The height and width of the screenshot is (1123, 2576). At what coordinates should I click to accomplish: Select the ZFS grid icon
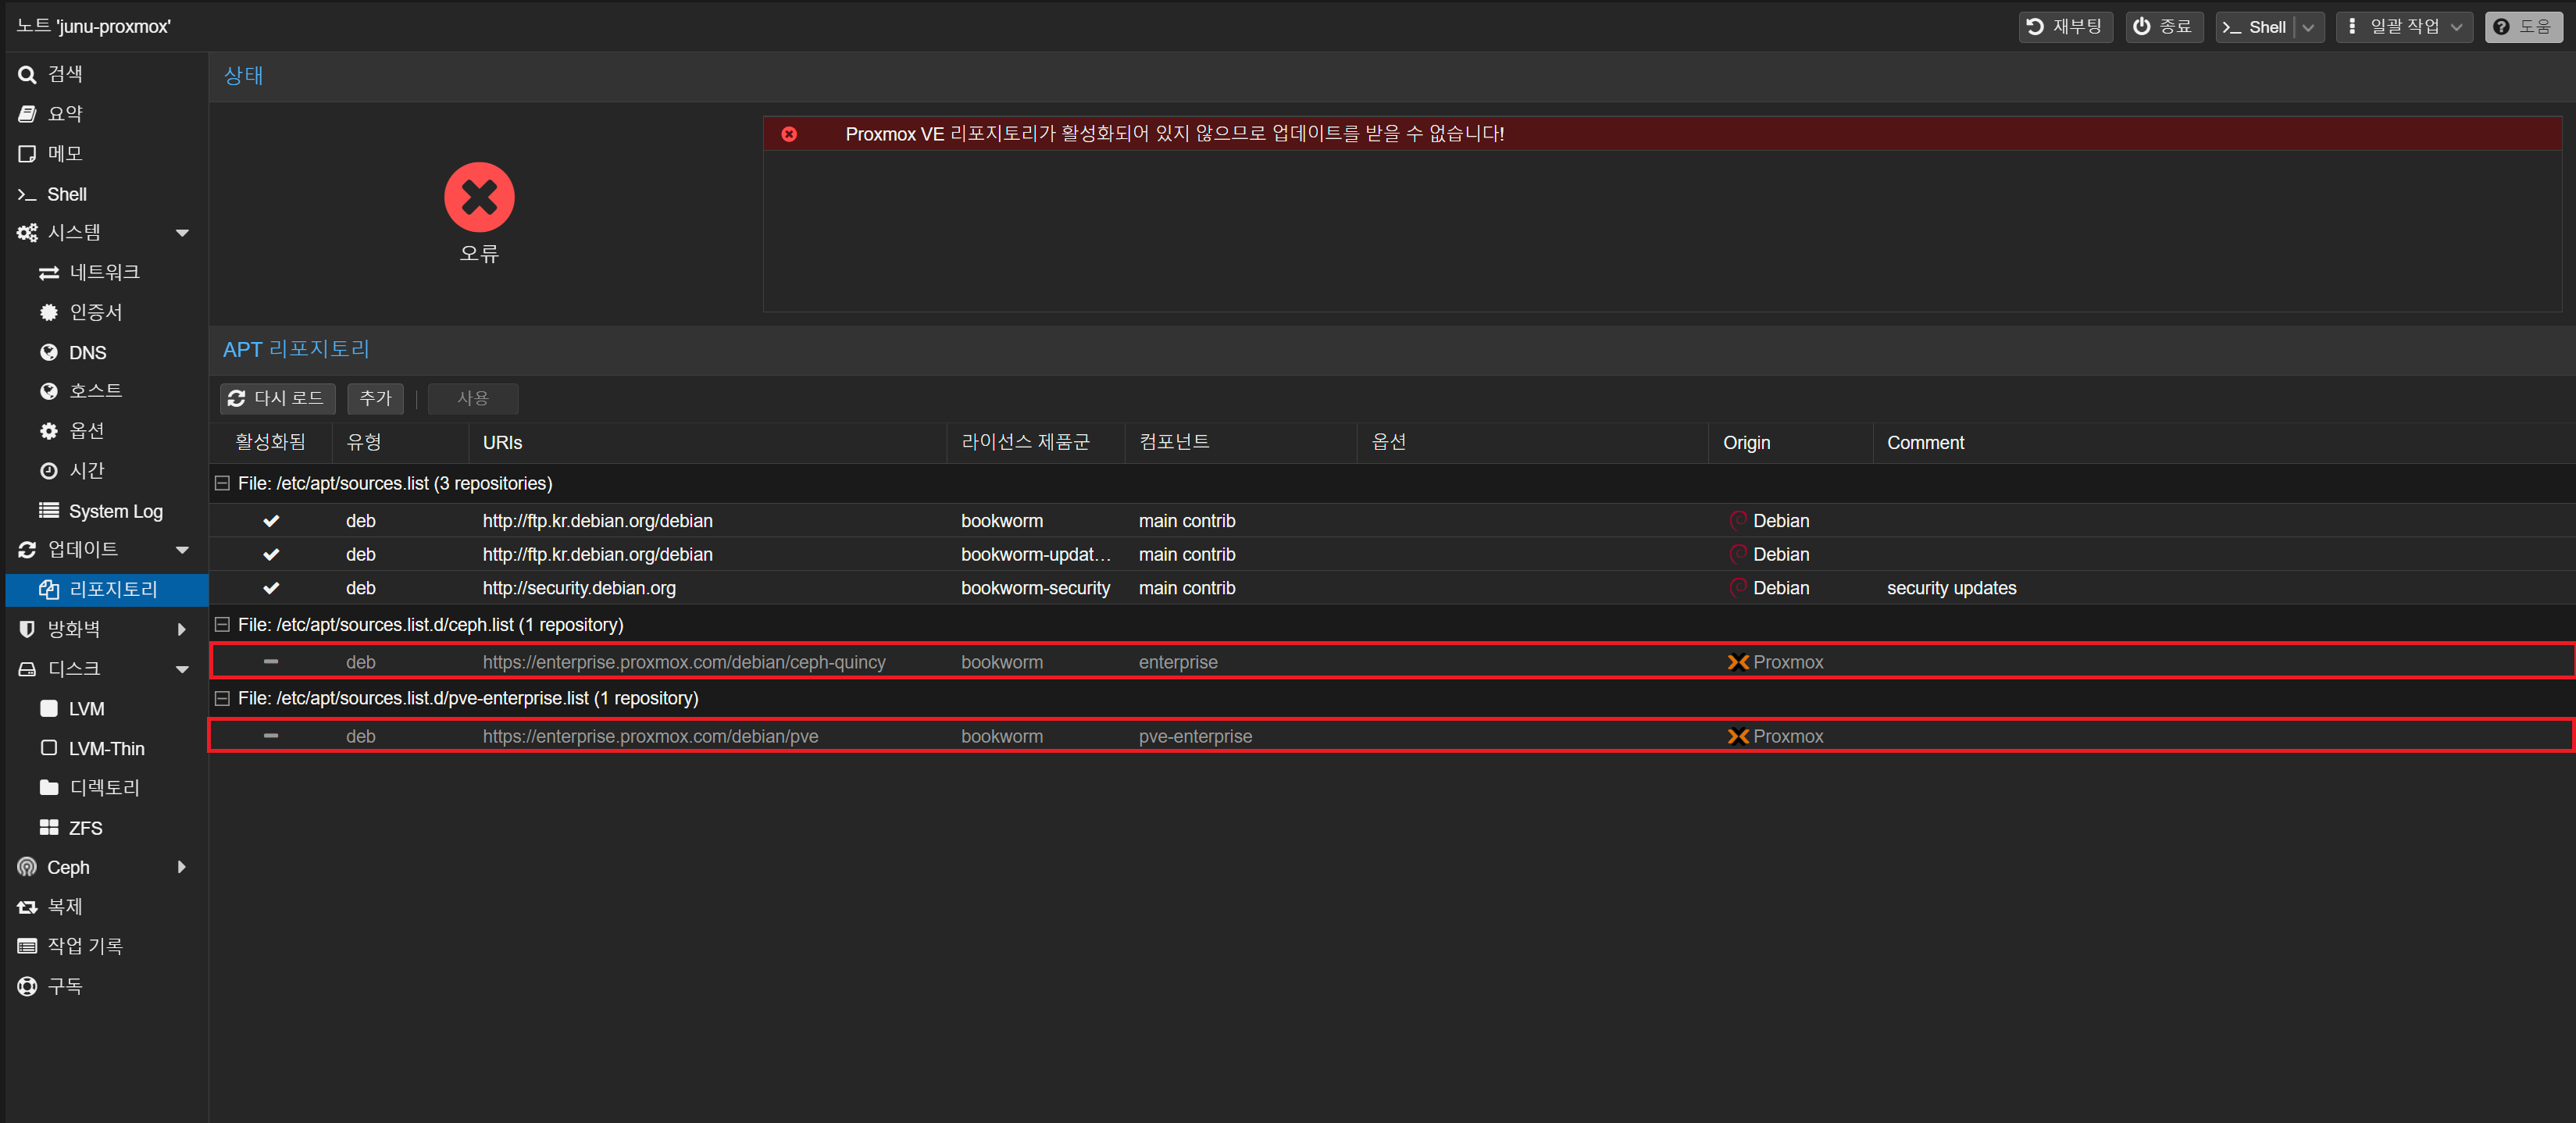(48, 828)
